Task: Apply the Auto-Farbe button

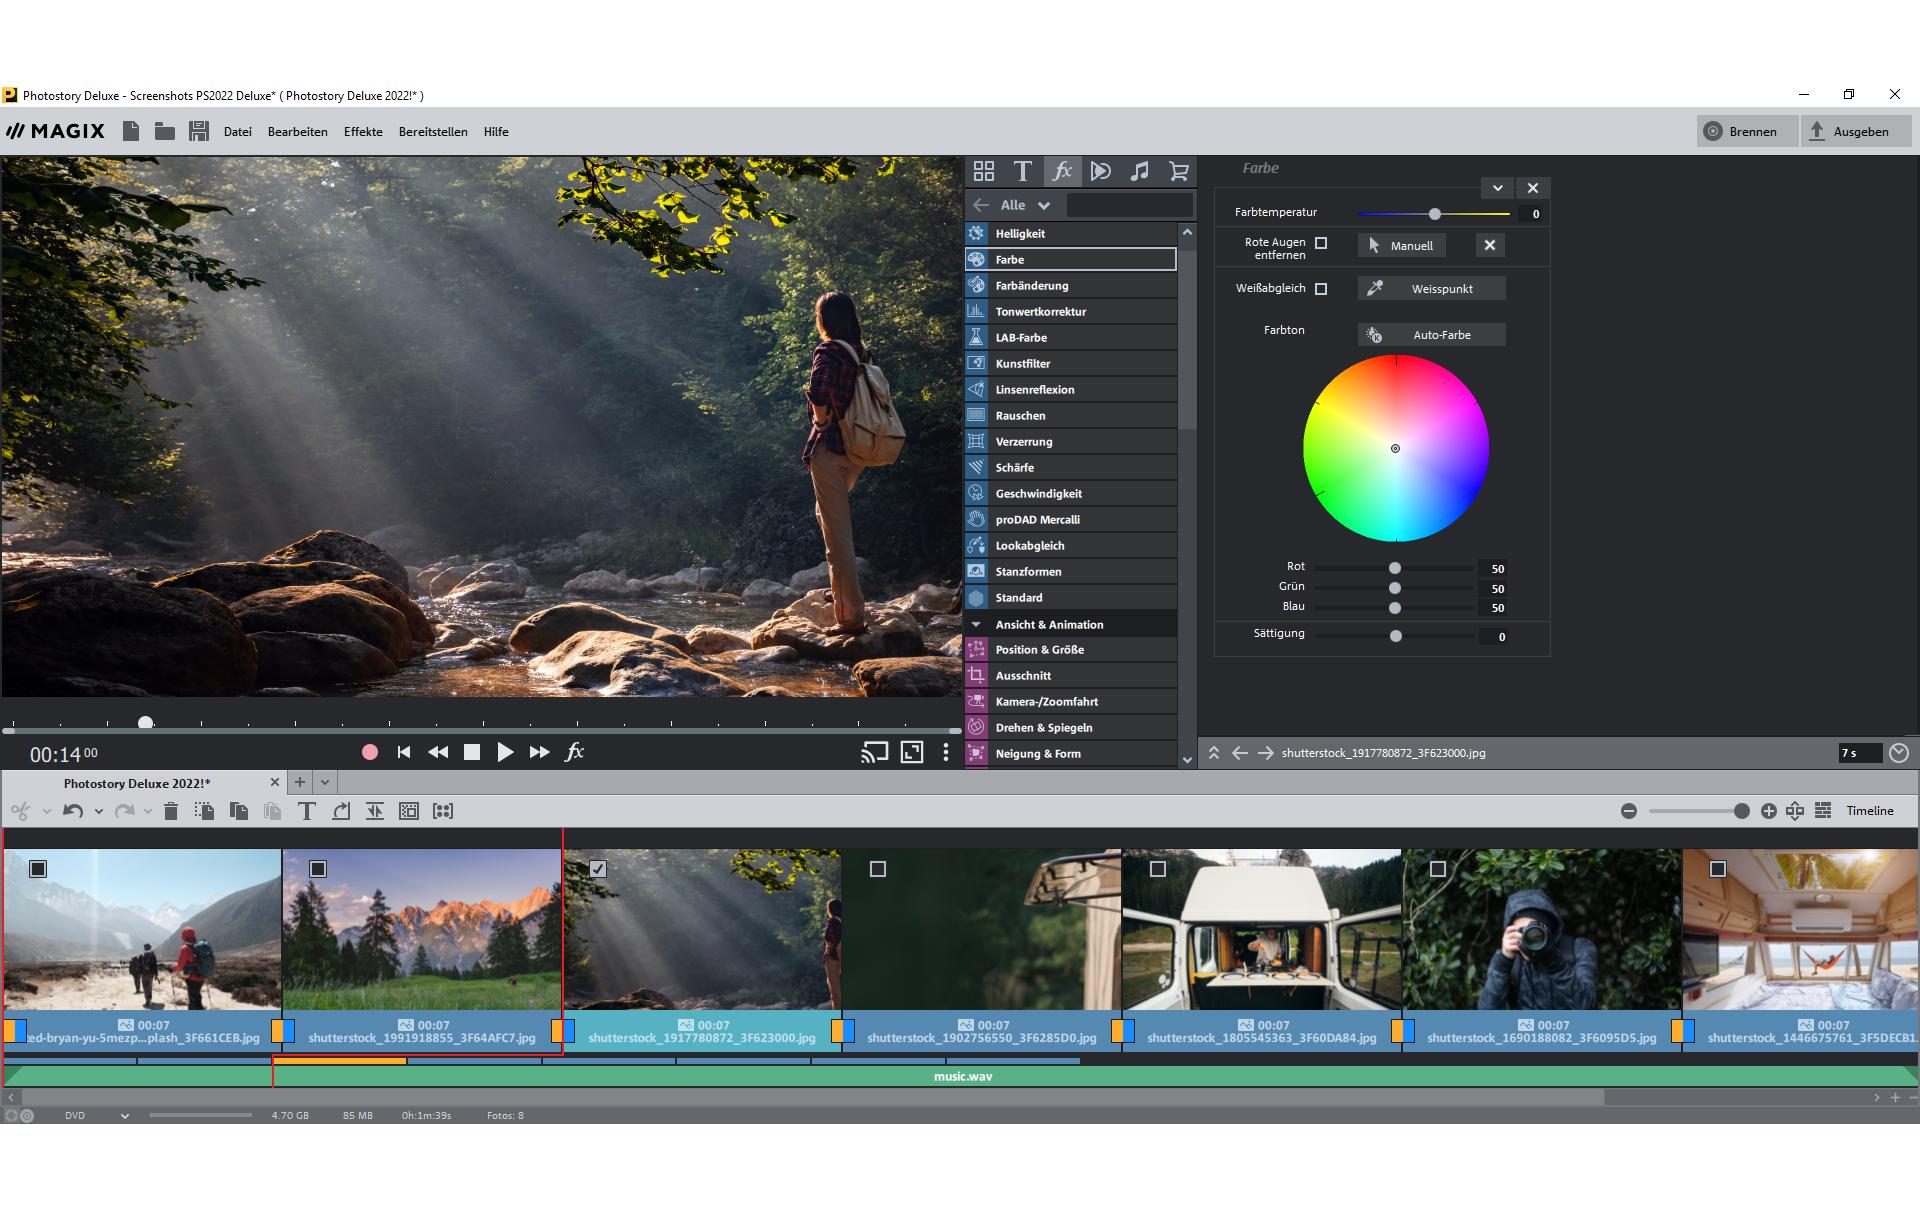Action: coord(1431,335)
